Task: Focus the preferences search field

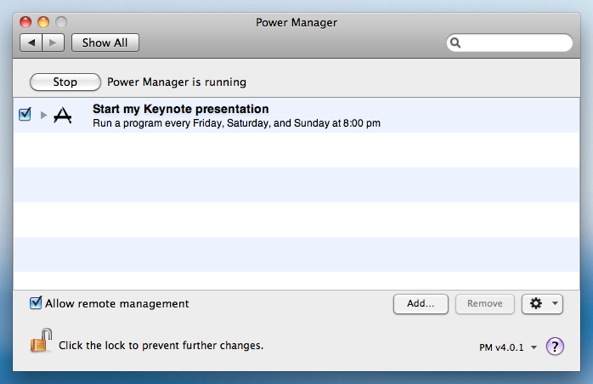Action: (509, 43)
